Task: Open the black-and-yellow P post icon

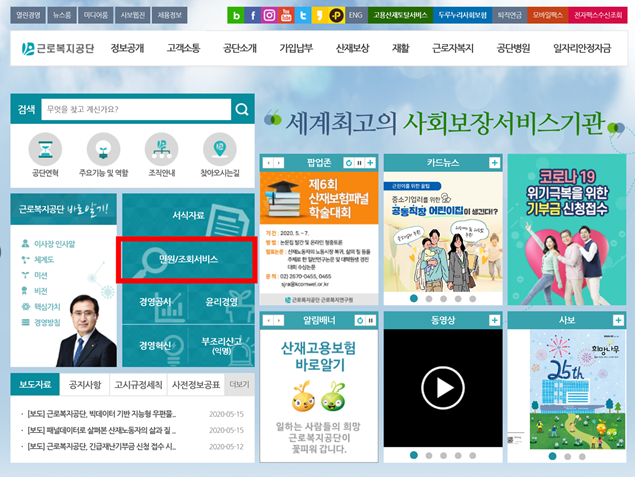Action: pyautogui.click(x=336, y=15)
